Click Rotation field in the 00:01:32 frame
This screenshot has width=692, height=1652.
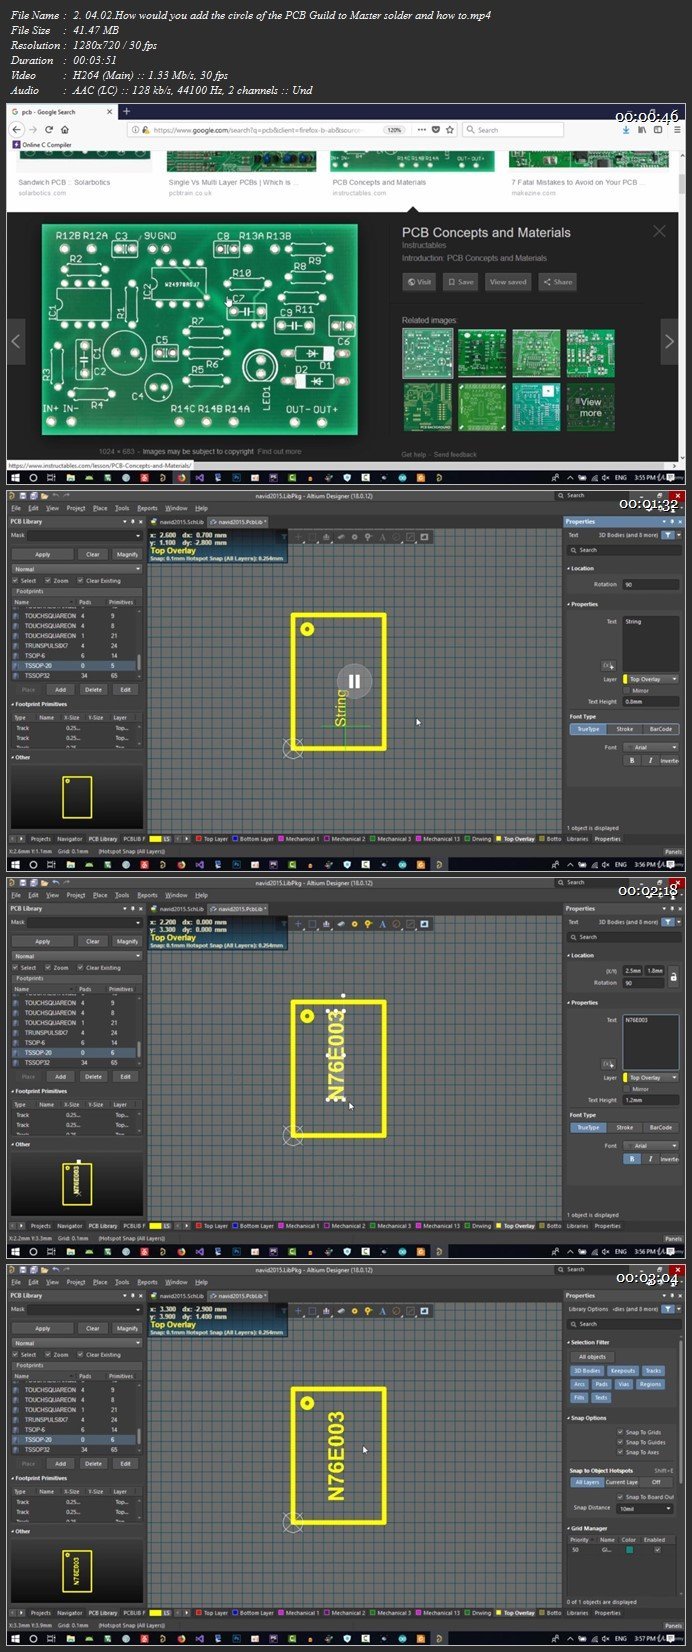tap(650, 584)
